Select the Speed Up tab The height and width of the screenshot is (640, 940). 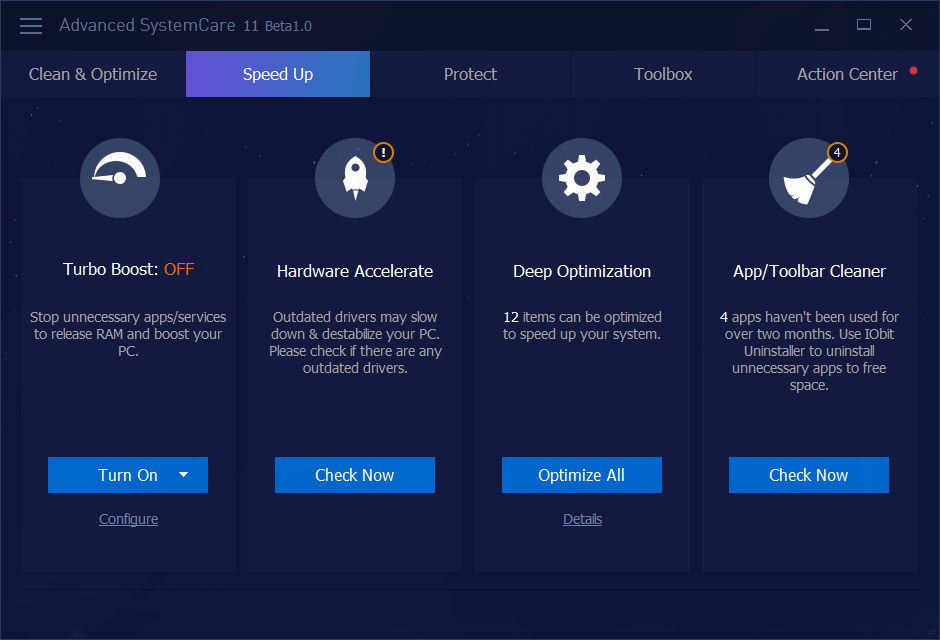tap(278, 74)
